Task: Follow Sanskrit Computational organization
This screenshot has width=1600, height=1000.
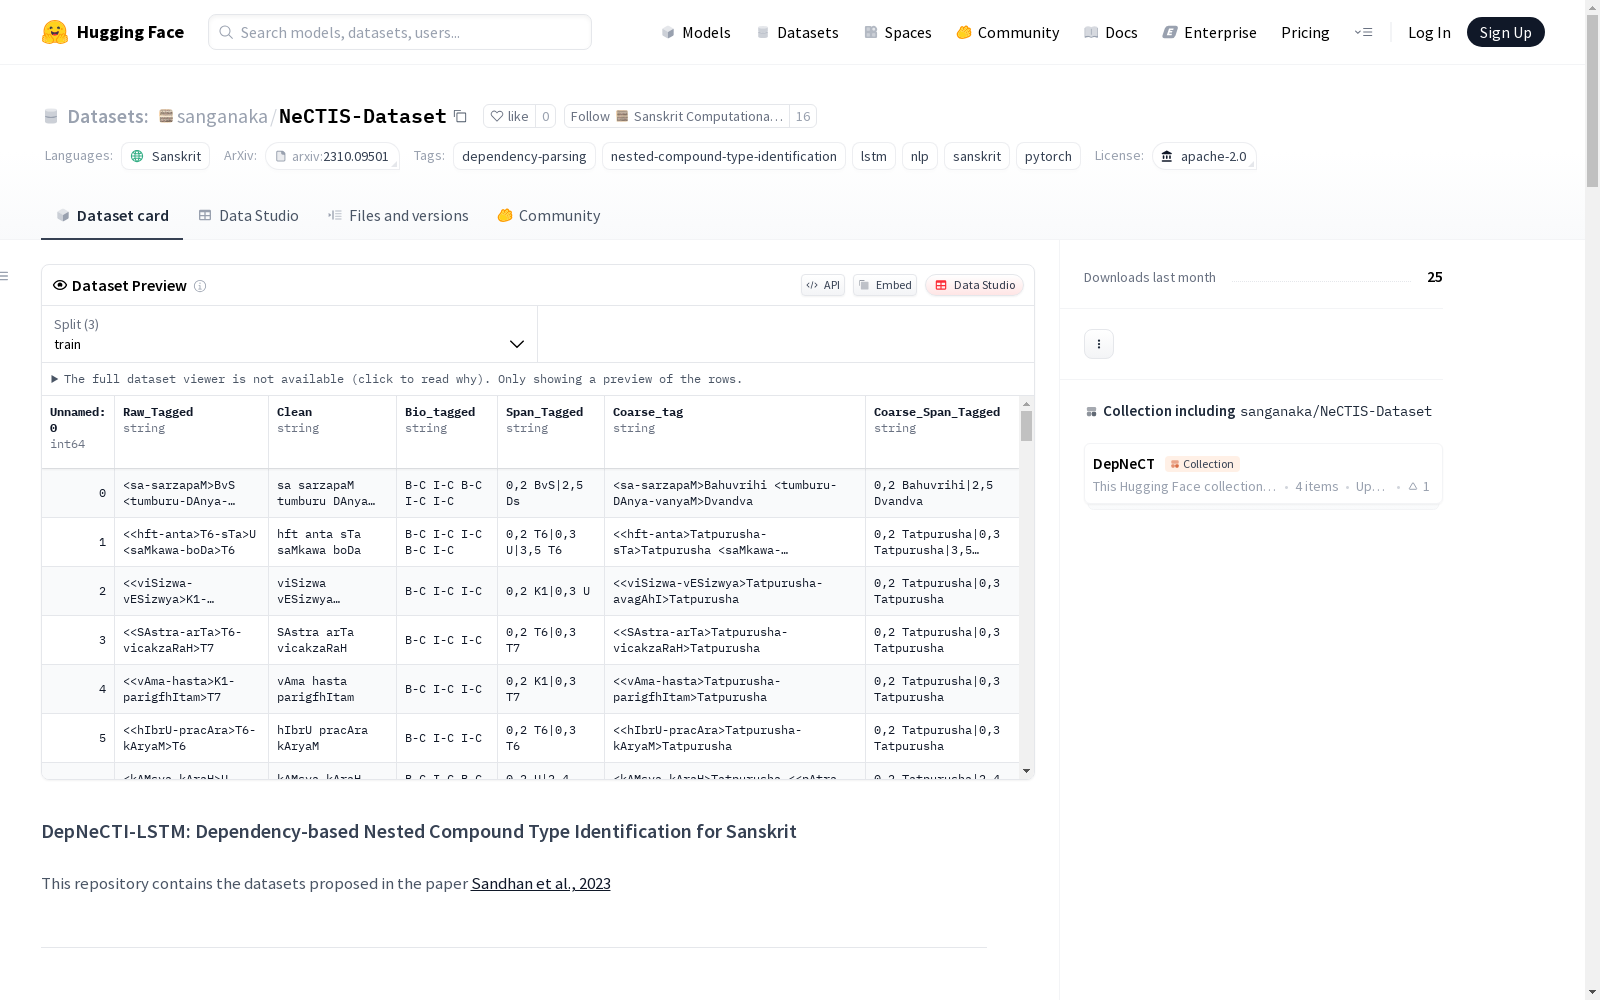Action: pos(677,116)
